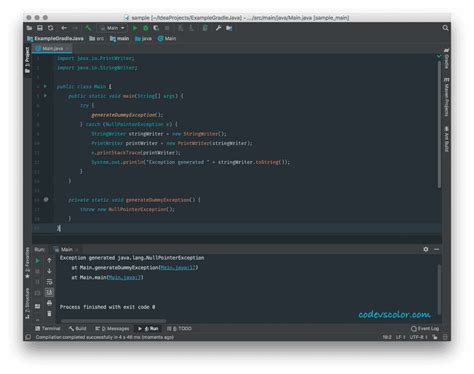Screen dimensions: 474x374
Task: Open settings with the wrench icon
Action: point(218,28)
